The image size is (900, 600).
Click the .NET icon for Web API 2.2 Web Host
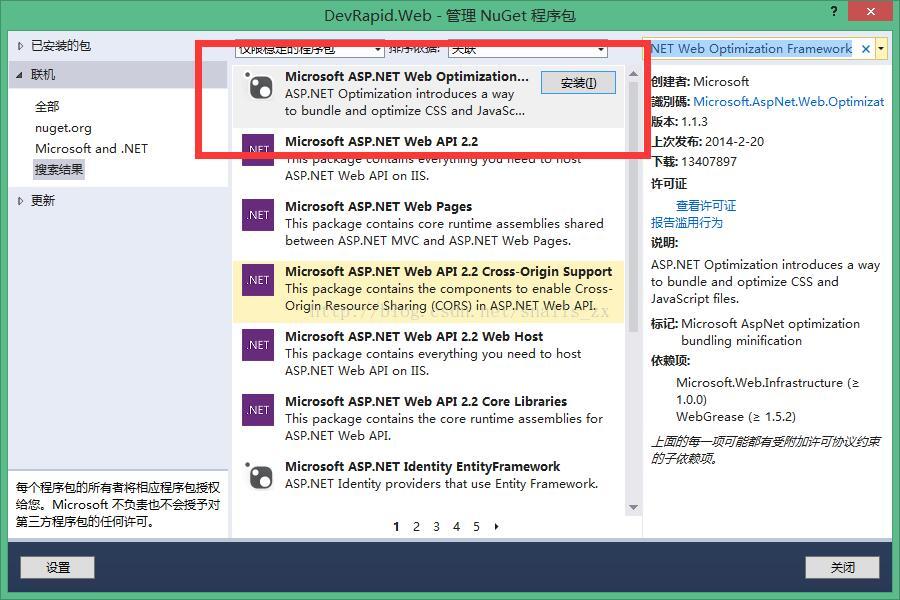pyautogui.click(x=258, y=344)
